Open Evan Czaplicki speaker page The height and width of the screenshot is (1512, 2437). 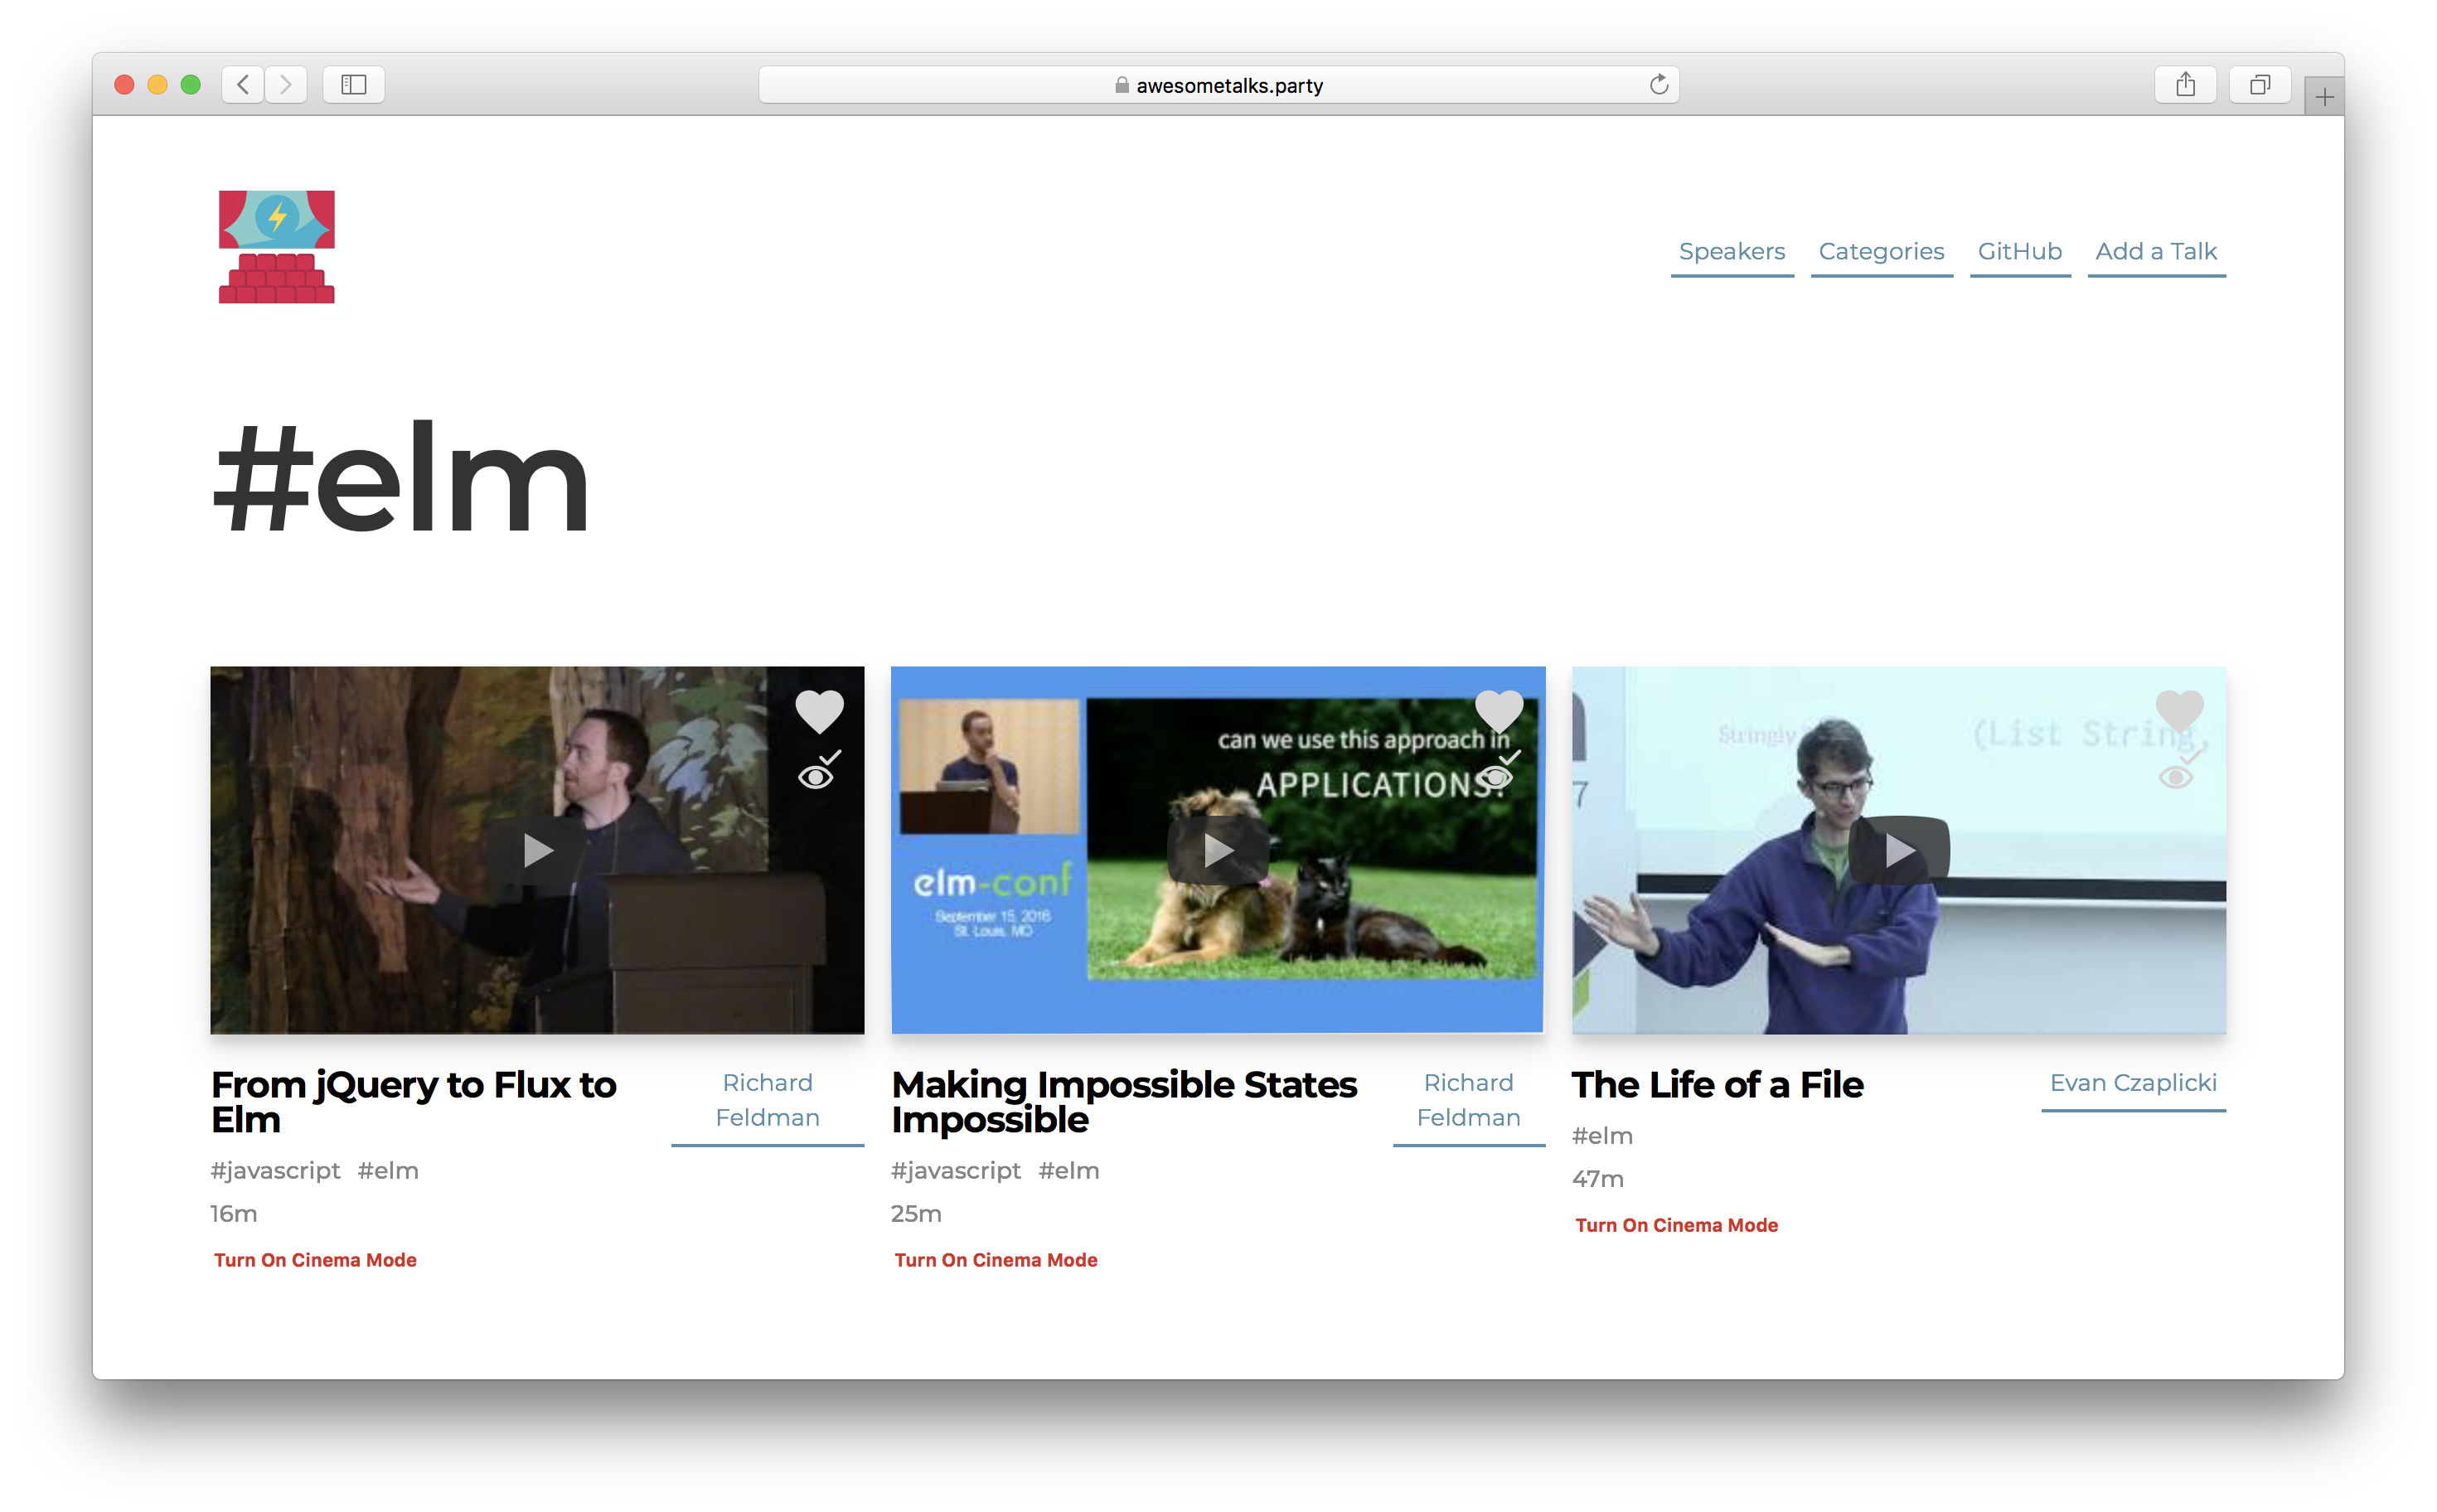[x=2132, y=1083]
